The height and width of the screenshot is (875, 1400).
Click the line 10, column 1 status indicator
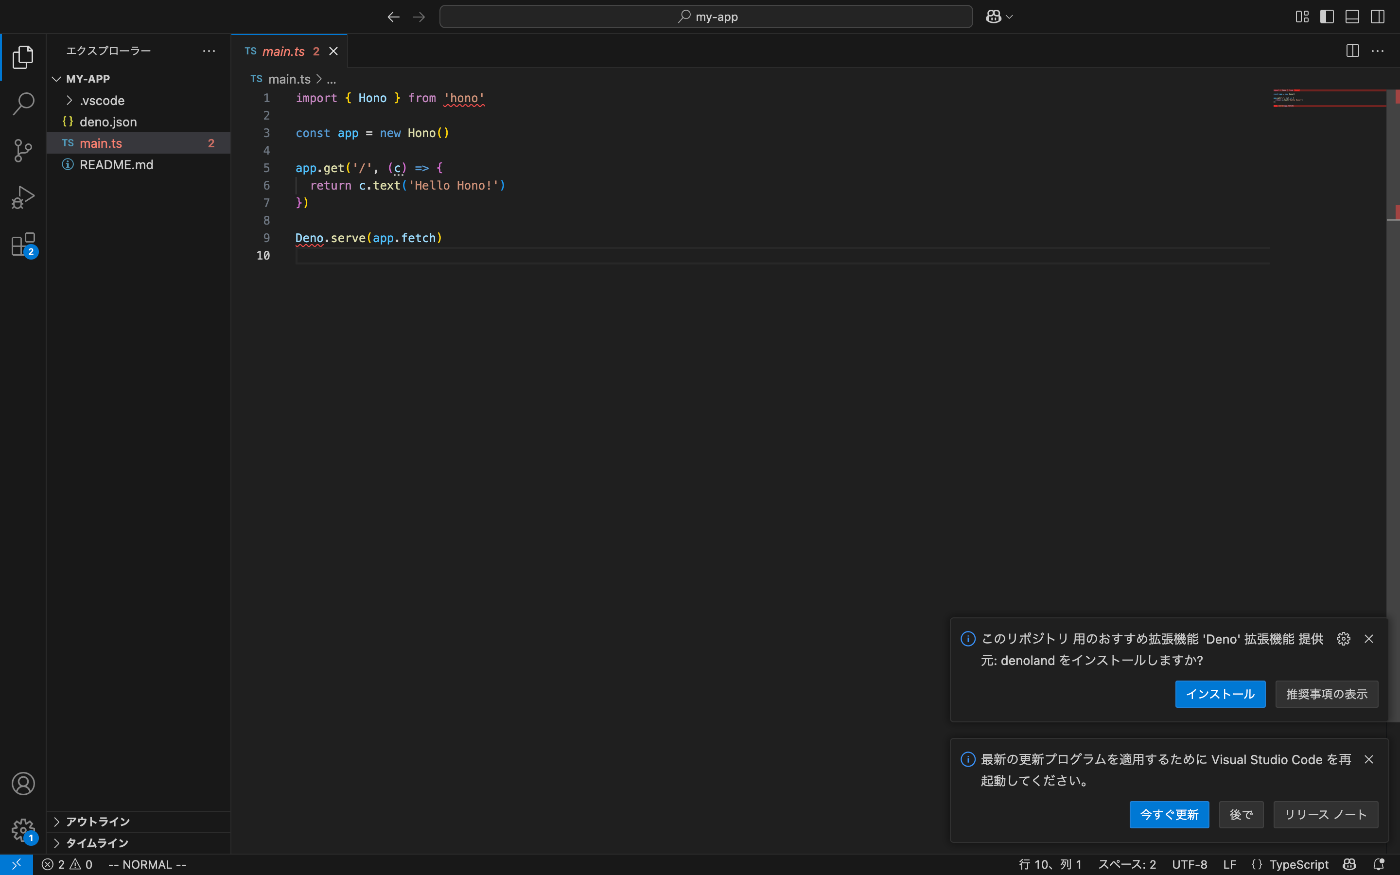(x=1050, y=865)
